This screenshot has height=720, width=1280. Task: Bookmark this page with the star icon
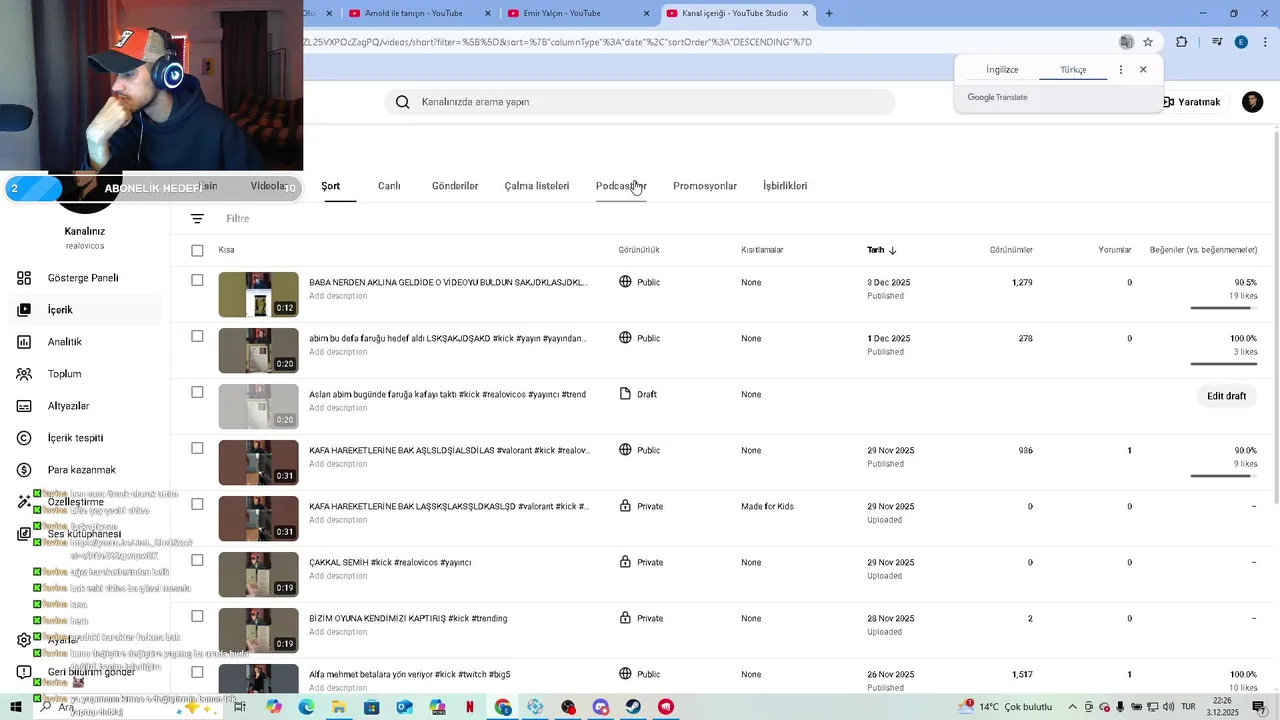(x=1148, y=42)
